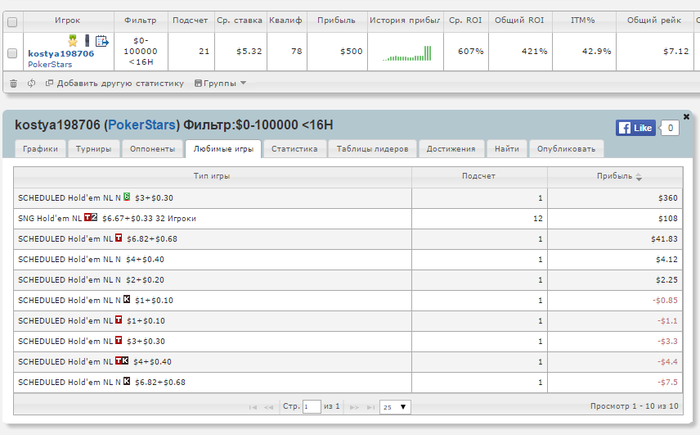The height and width of the screenshot is (435, 700).
Task: Click the 607% average ROI value
Action: tap(471, 51)
